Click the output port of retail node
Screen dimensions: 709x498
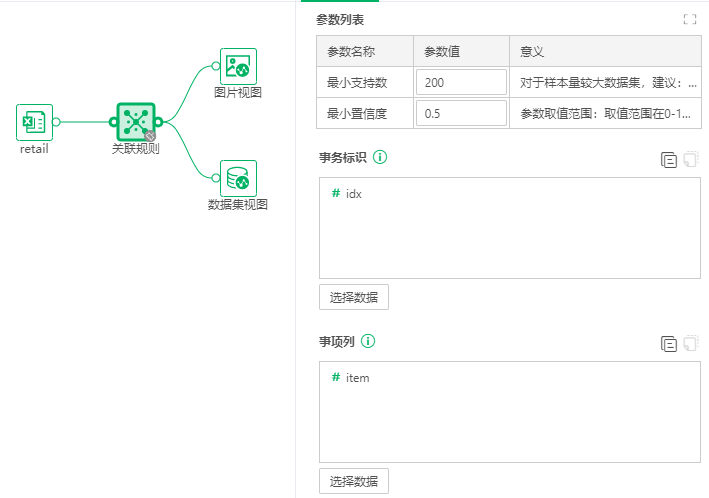coord(56,122)
